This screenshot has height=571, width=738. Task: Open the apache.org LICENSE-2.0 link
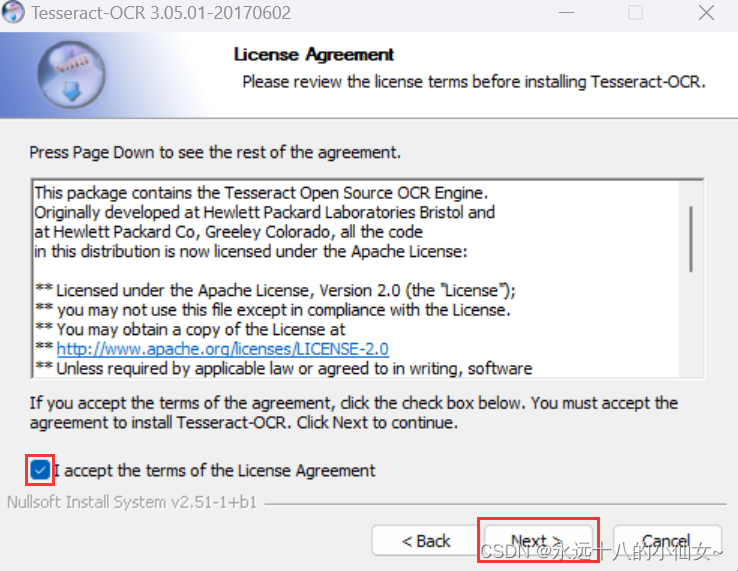[x=222, y=349]
